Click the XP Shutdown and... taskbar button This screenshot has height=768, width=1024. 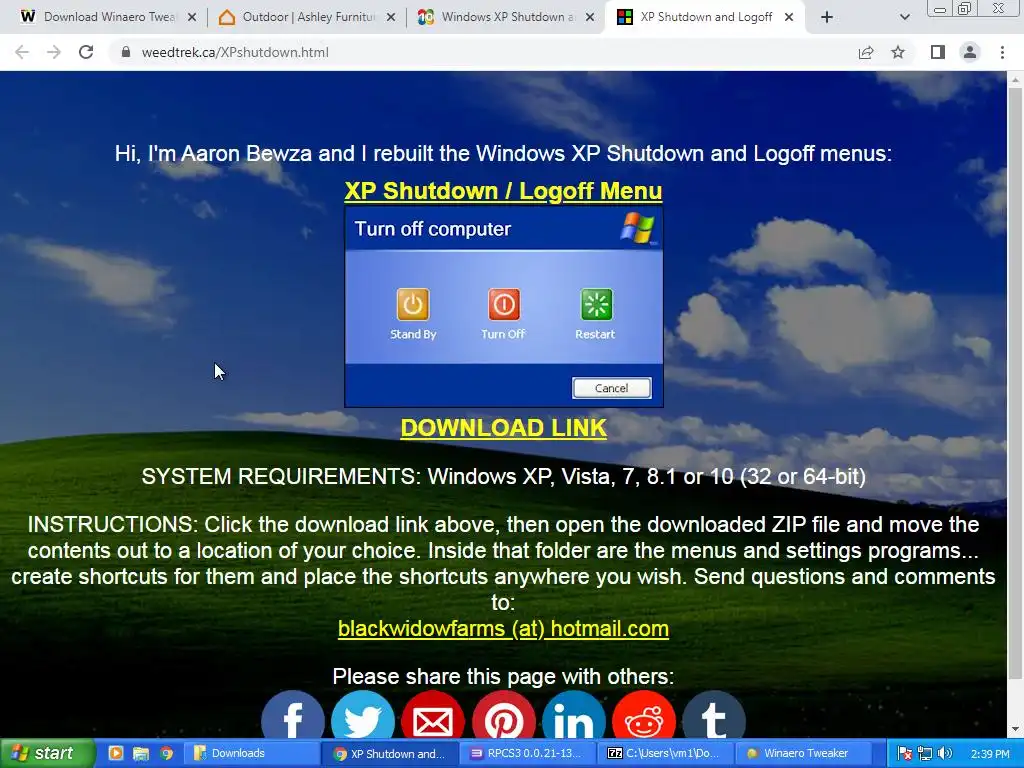click(391, 754)
